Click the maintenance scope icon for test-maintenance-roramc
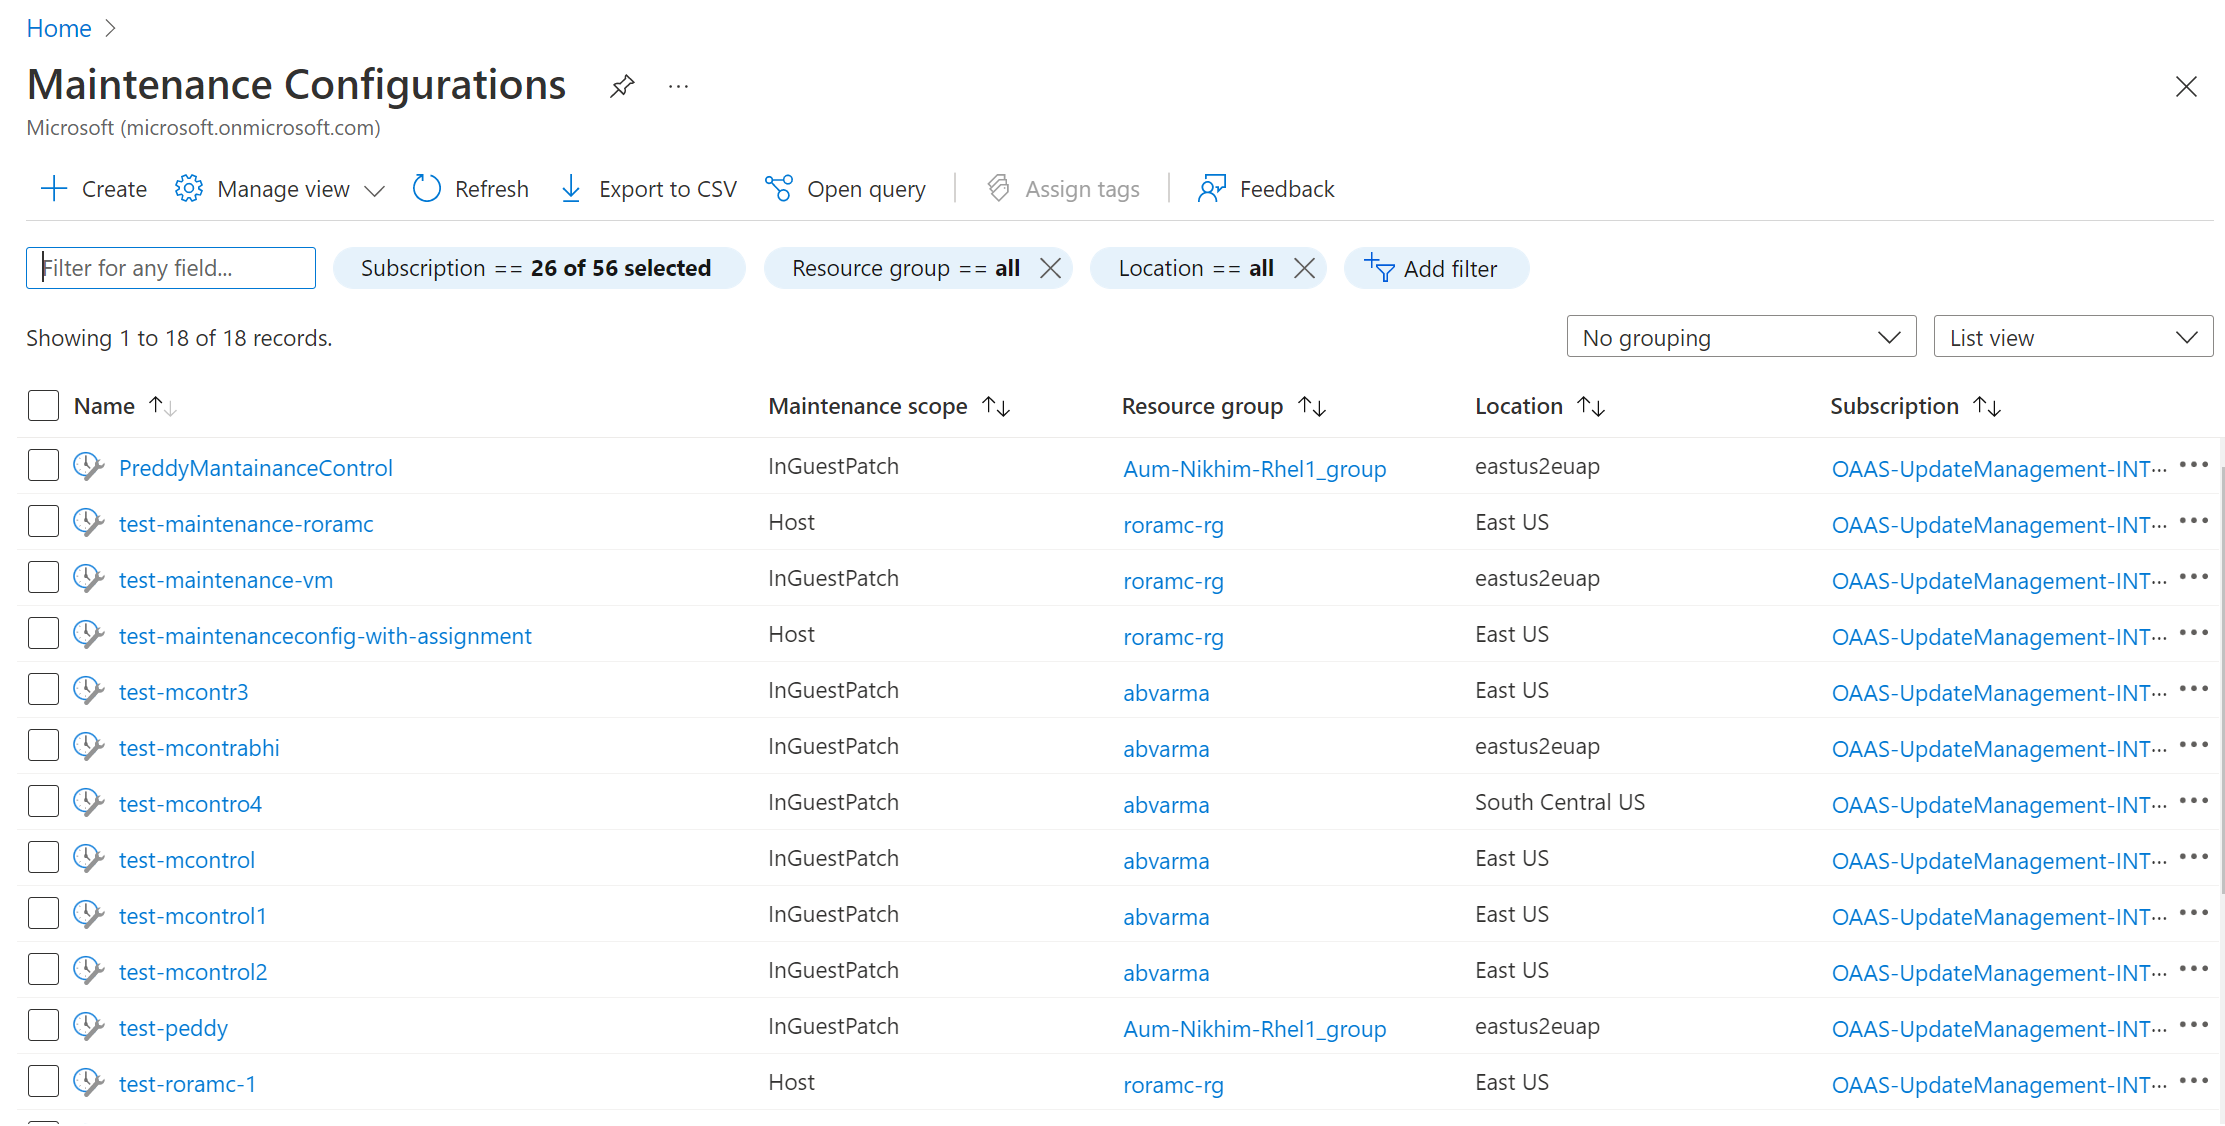This screenshot has height=1126, width=2225. tap(90, 523)
